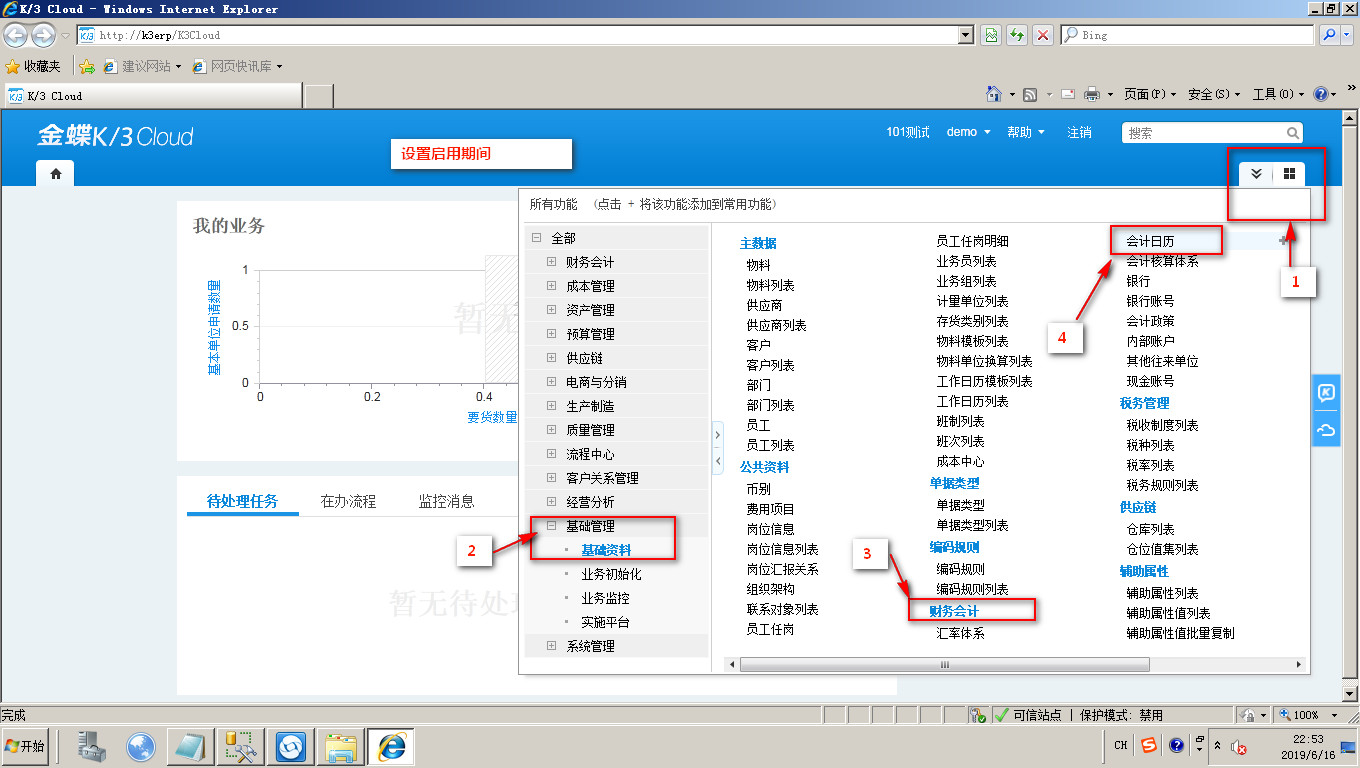
Task: Click the IE refresh icon
Action: click(1017, 35)
